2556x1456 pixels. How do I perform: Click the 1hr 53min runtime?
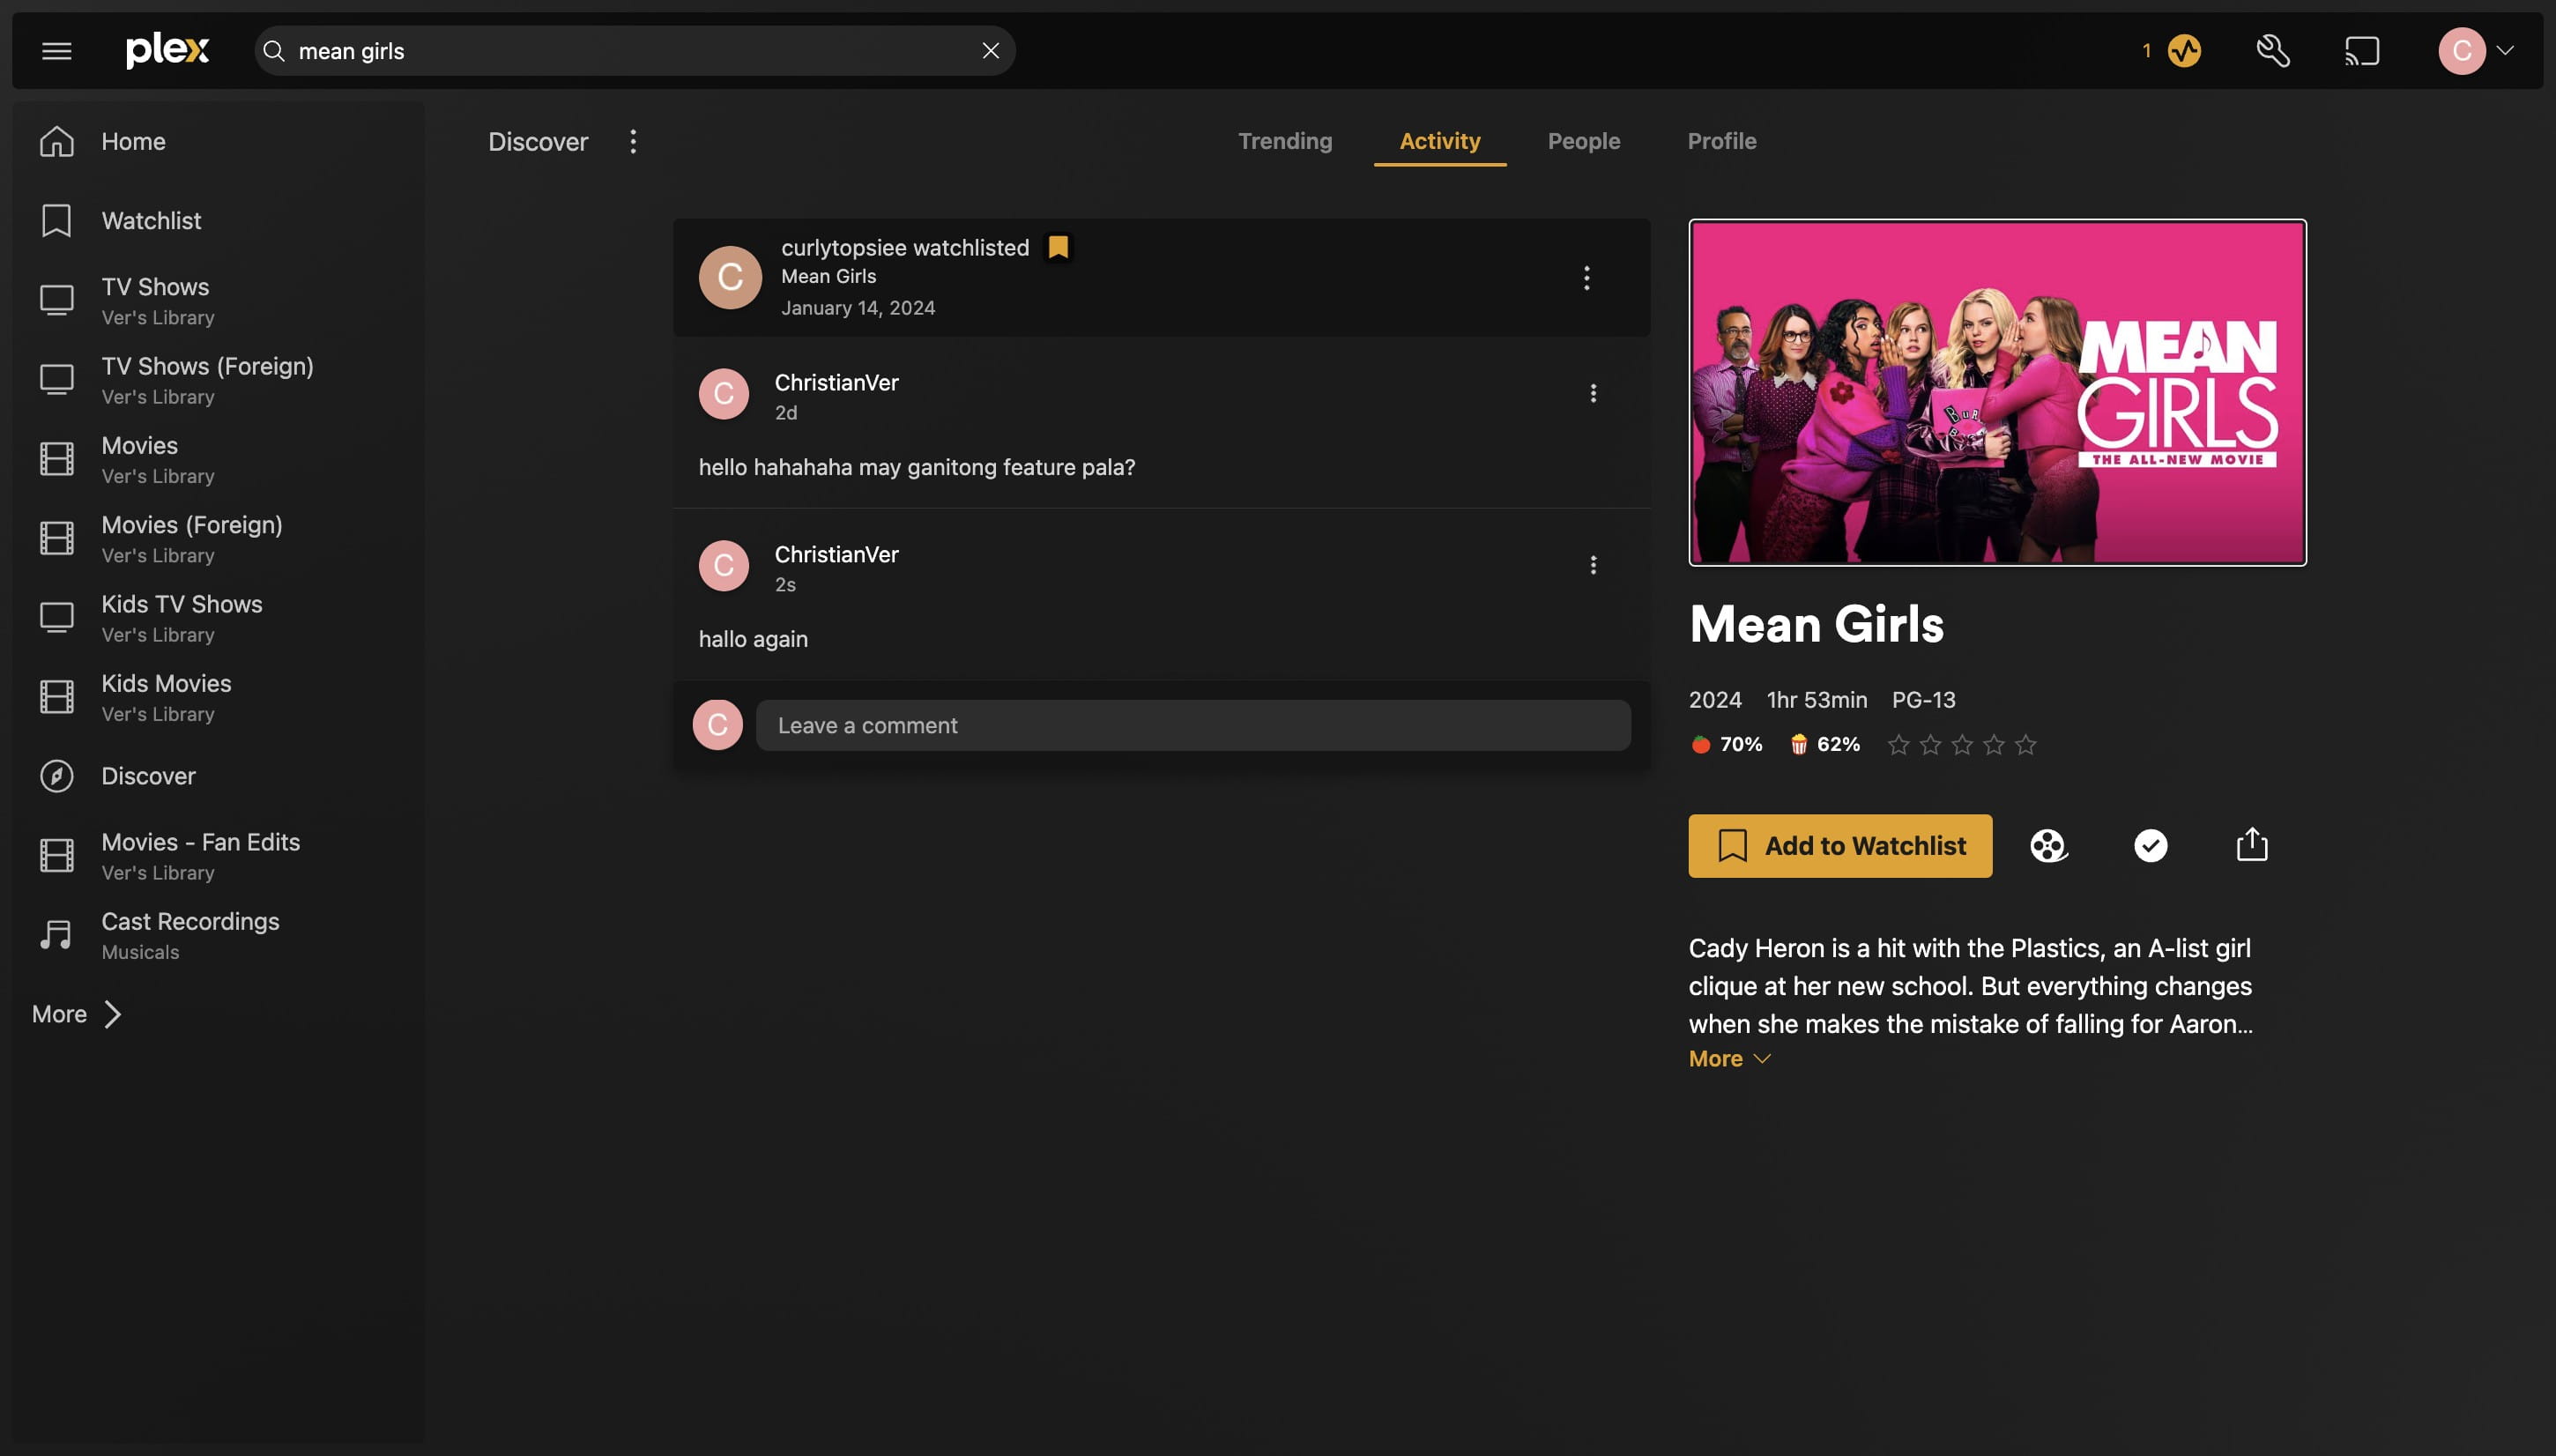click(1816, 700)
